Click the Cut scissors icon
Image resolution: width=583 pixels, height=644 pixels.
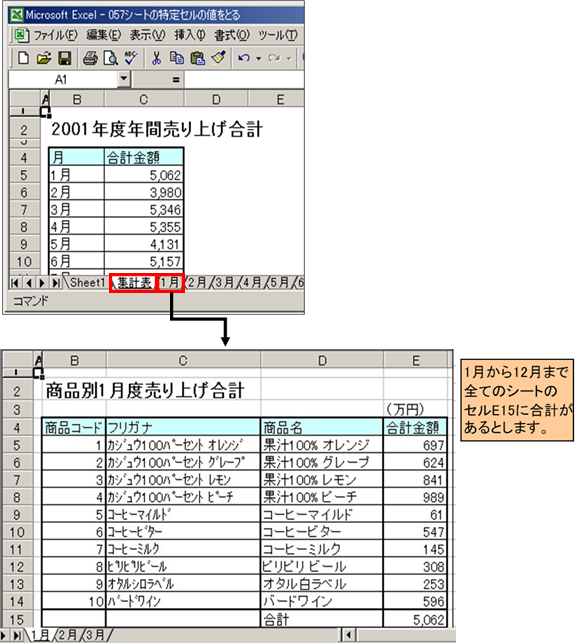156,58
